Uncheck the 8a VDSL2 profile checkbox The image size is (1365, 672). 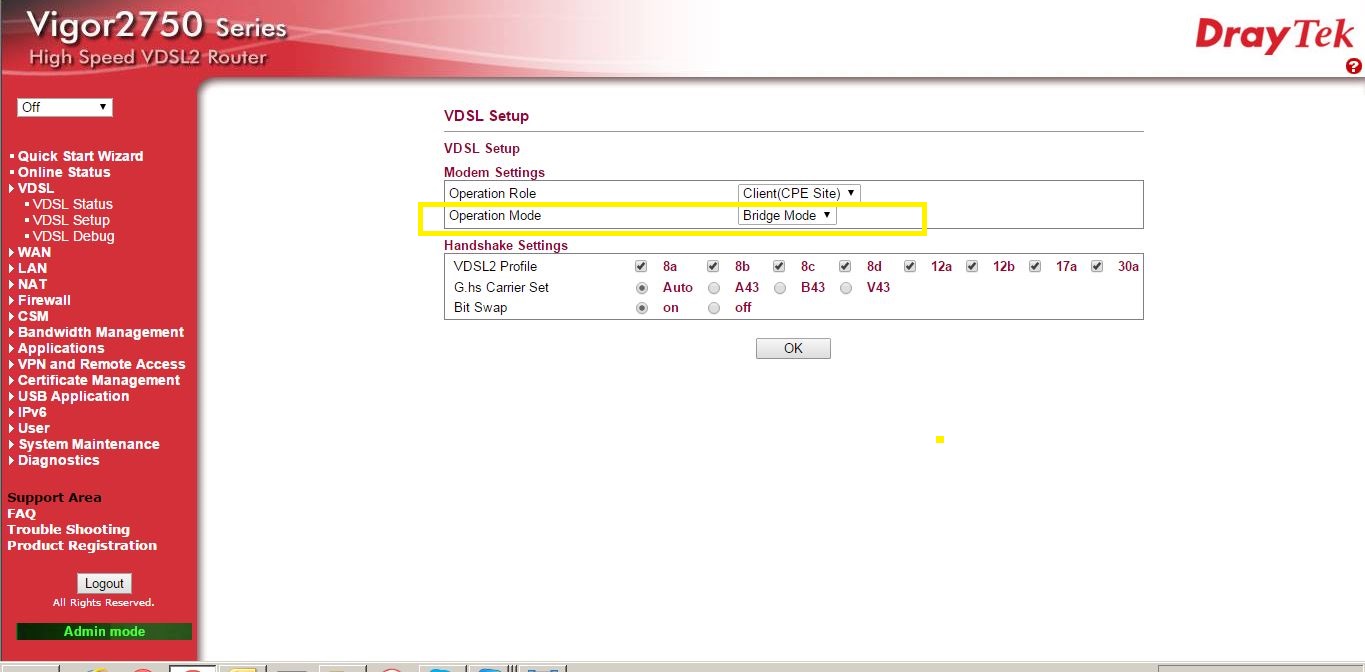coord(641,267)
